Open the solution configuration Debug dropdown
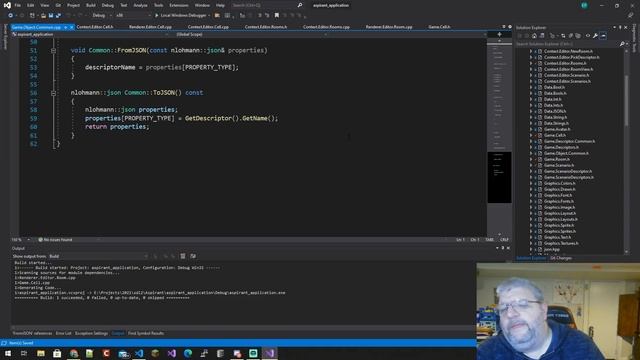Screen dimensions: 640x360 pyautogui.click(x=101, y=15)
